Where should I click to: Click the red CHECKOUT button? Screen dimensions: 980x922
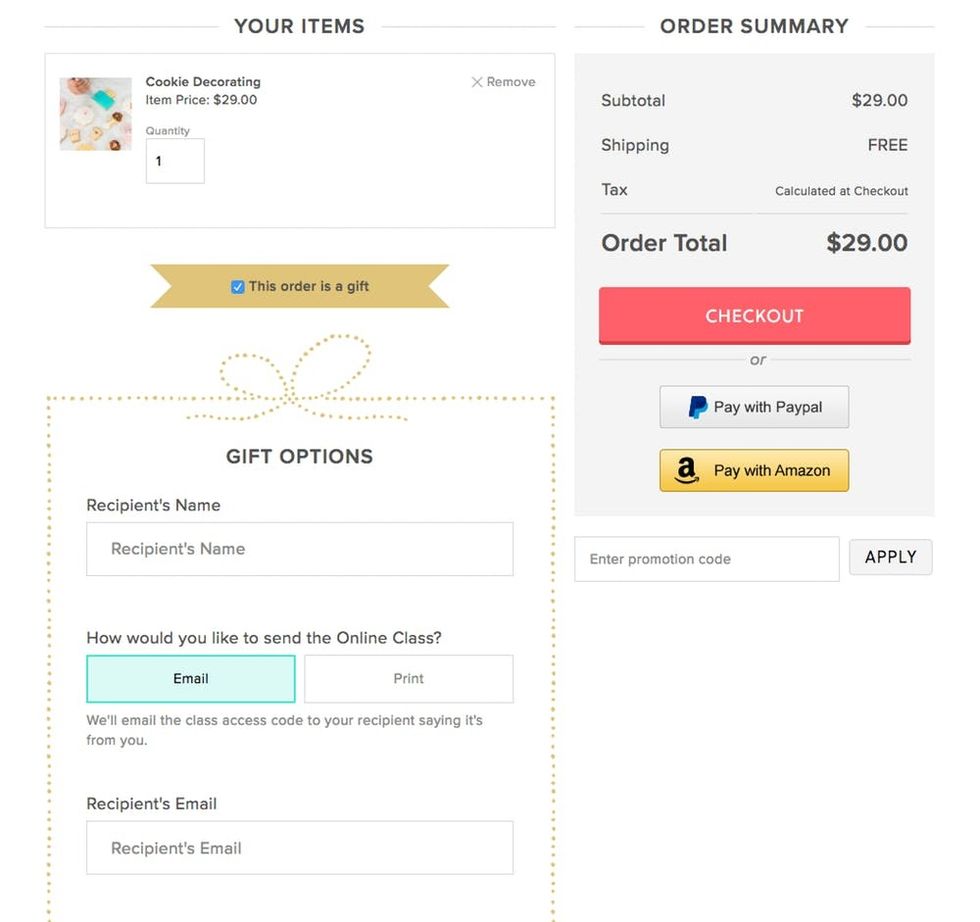[754, 316]
